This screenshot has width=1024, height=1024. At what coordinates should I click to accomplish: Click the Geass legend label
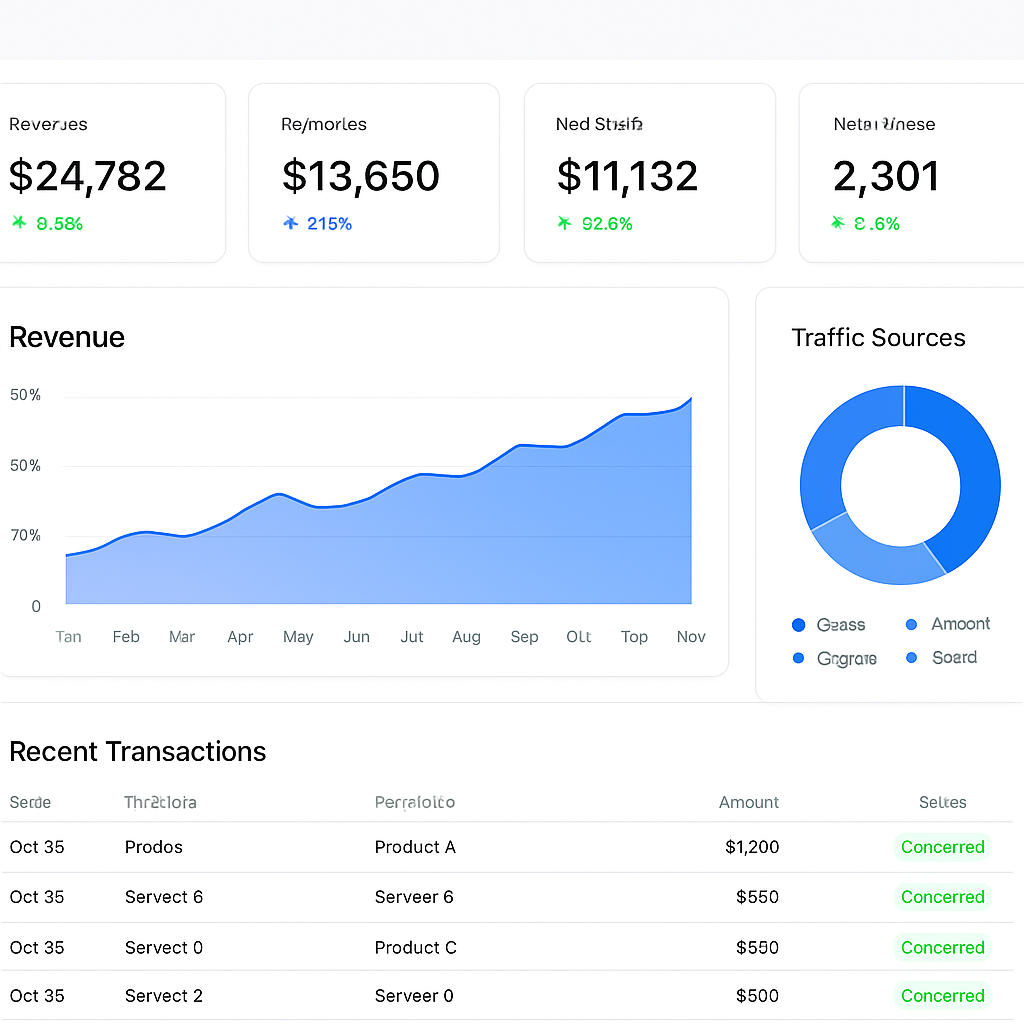(x=840, y=625)
